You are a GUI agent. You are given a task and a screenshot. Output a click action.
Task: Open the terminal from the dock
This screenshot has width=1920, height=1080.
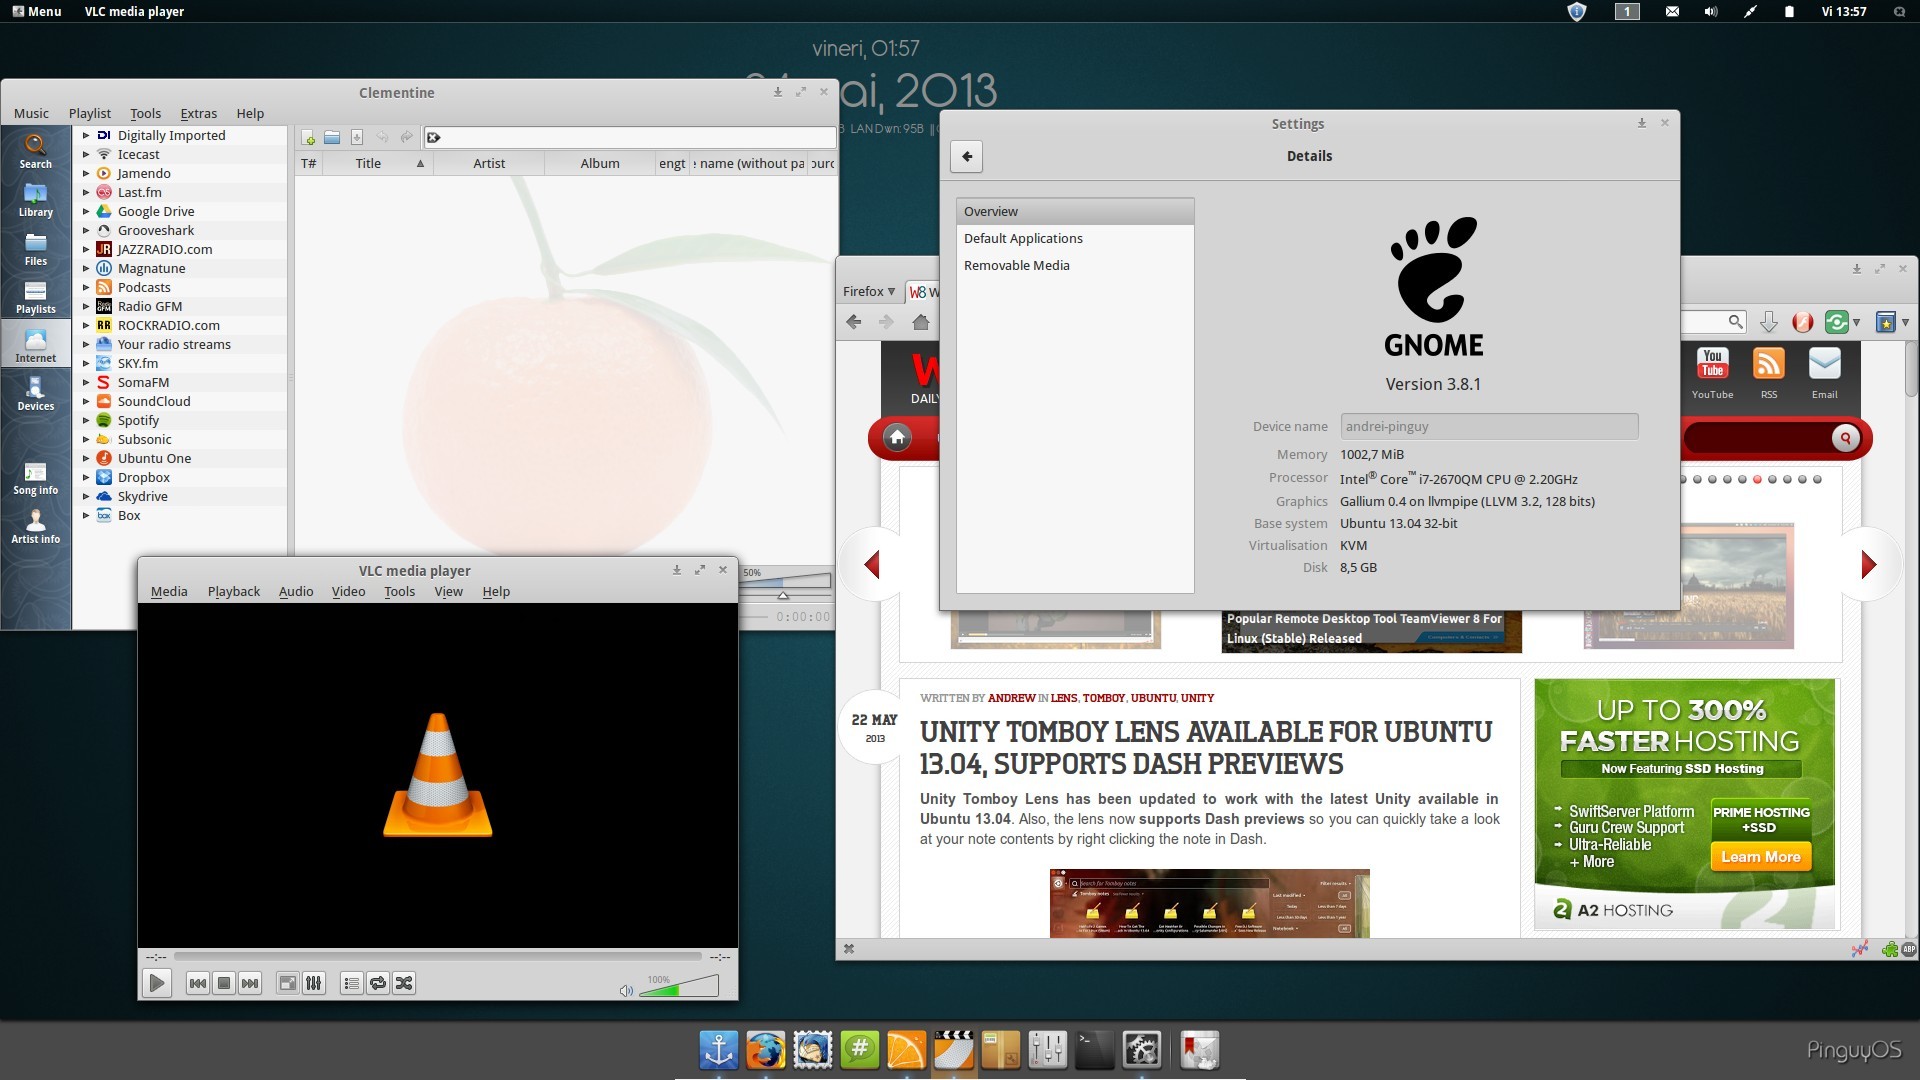tap(1094, 1050)
